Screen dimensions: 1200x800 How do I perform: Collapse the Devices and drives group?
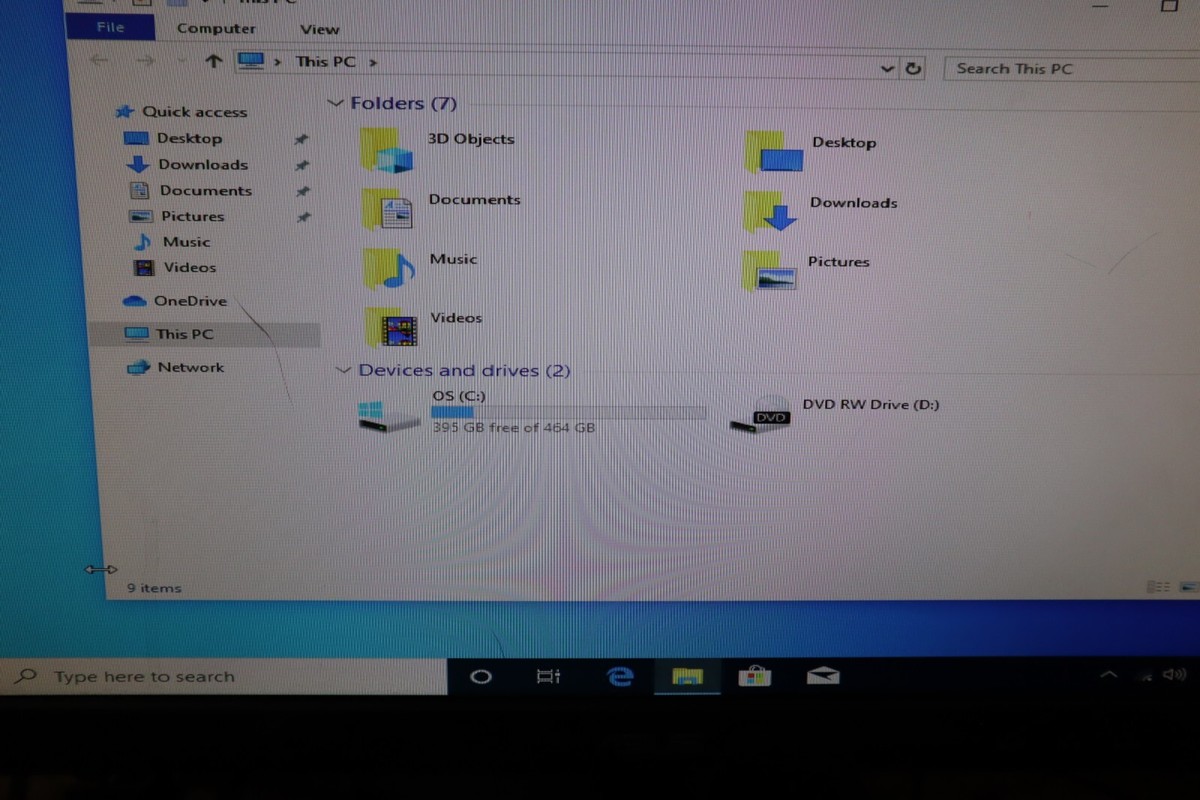click(x=344, y=370)
